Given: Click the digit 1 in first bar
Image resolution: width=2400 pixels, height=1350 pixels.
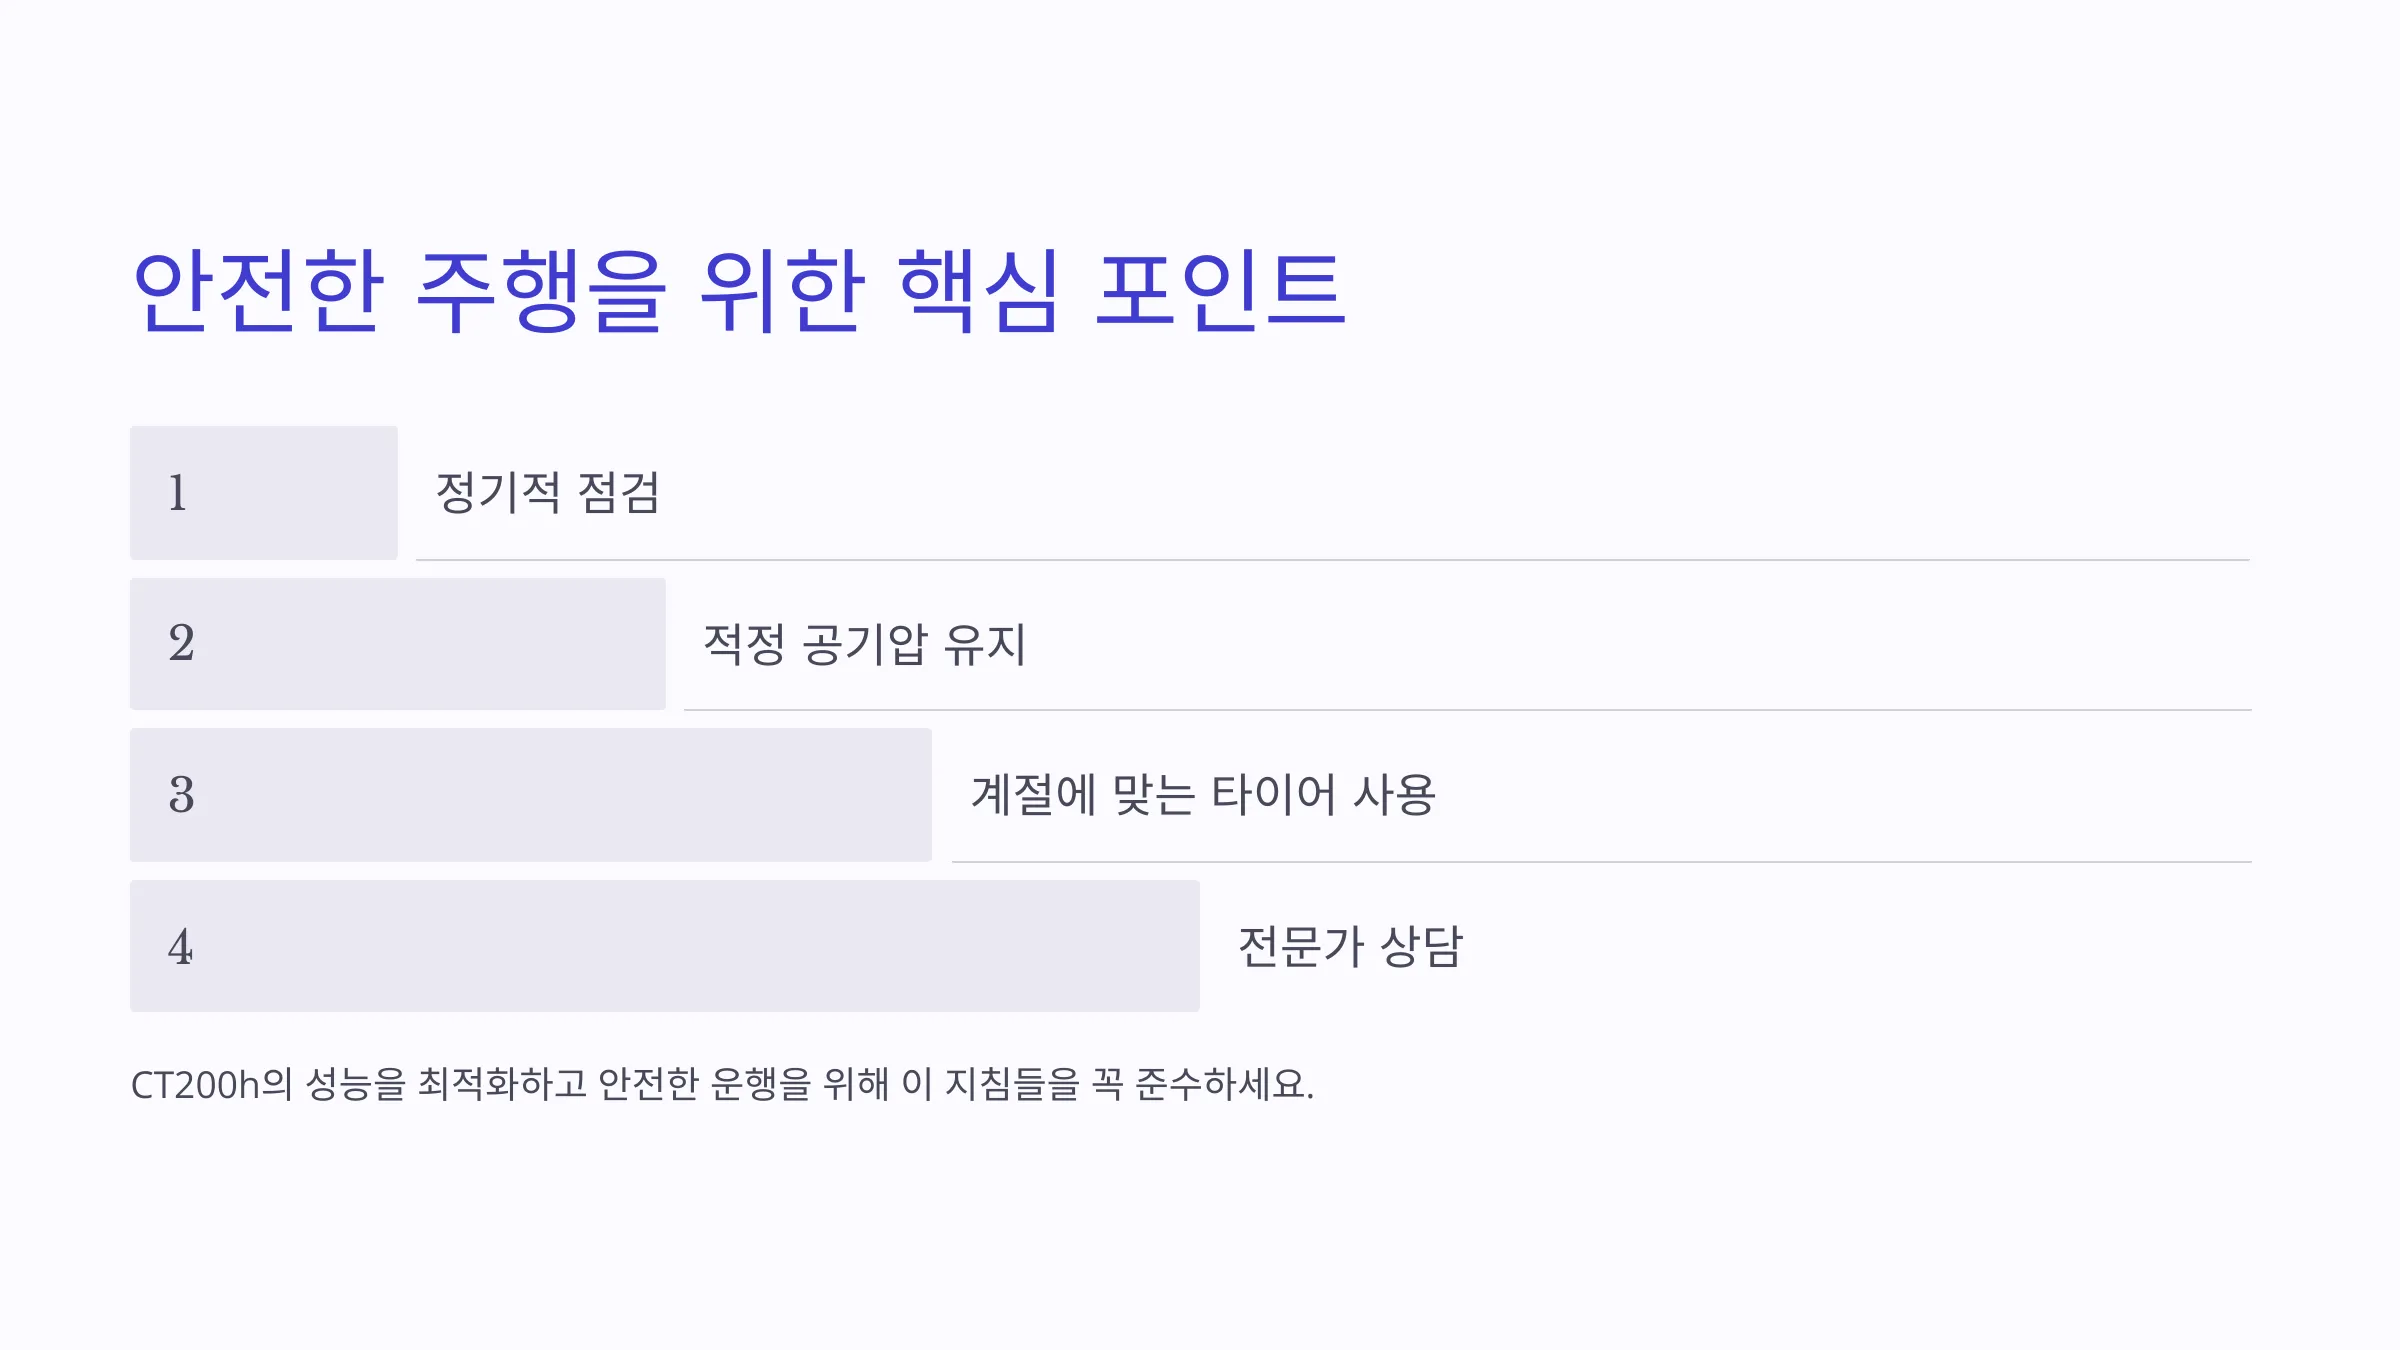Looking at the screenshot, I should coord(178,493).
